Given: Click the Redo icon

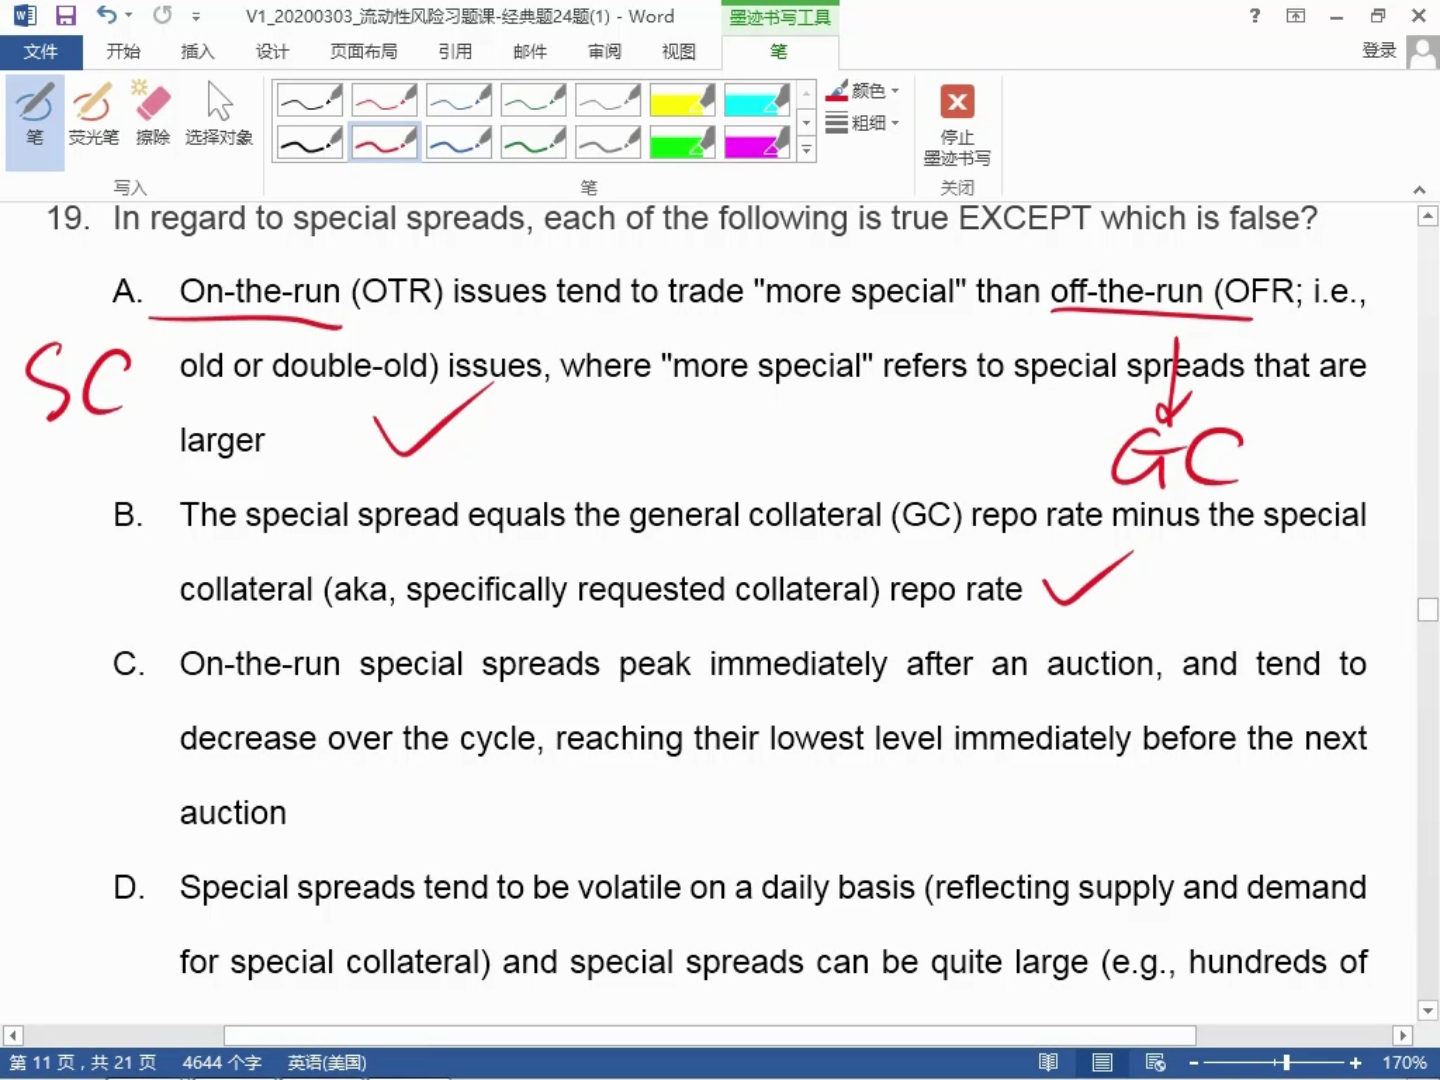Looking at the screenshot, I should (x=162, y=15).
